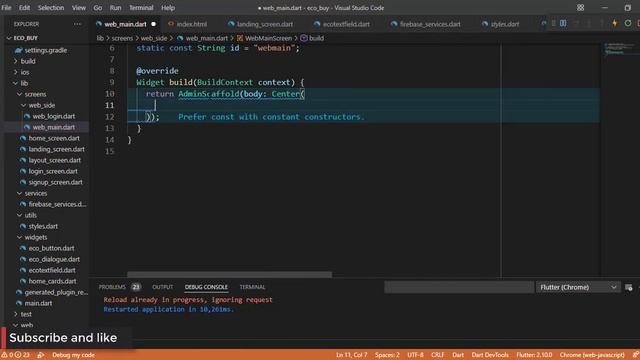Select web_main.dart in explorer tree

53,127
